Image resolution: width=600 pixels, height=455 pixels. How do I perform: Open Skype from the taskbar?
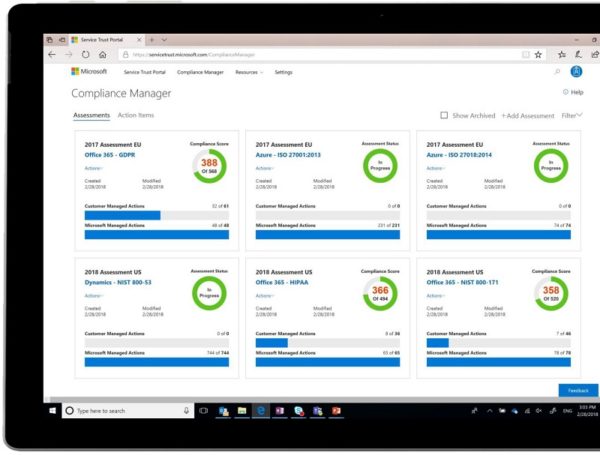pyautogui.click(x=299, y=411)
